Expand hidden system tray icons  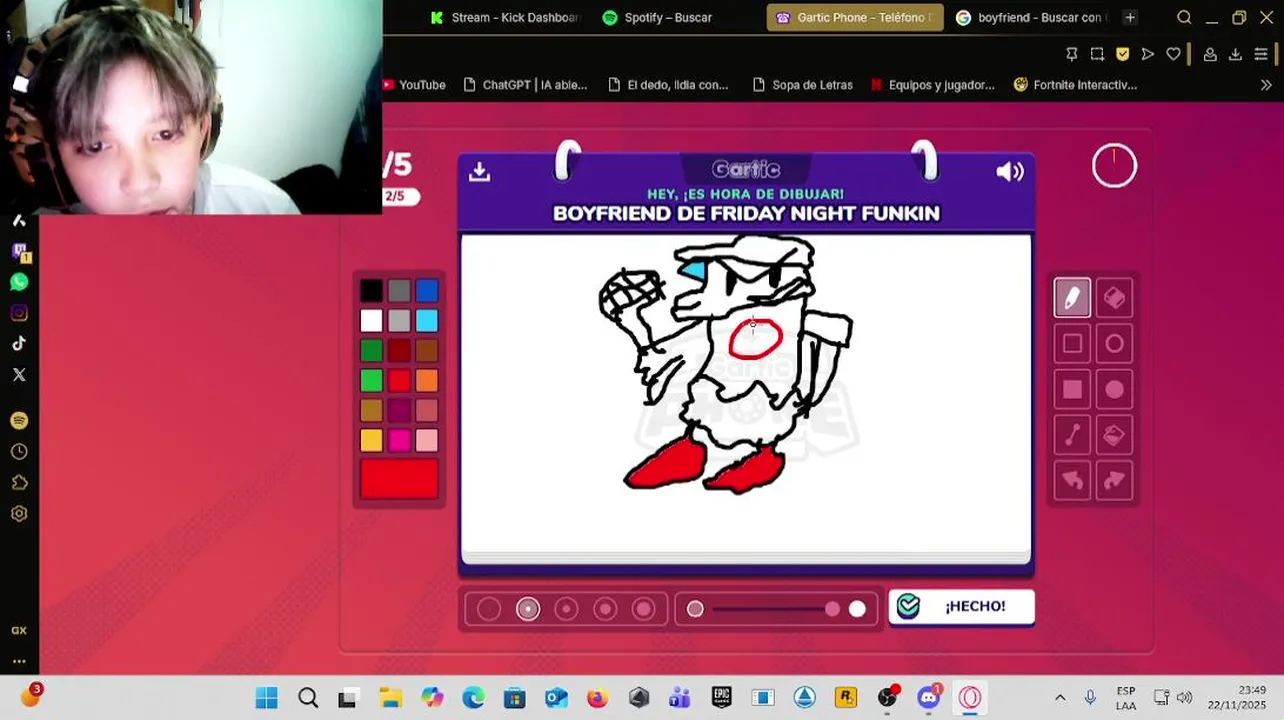point(1060,698)
